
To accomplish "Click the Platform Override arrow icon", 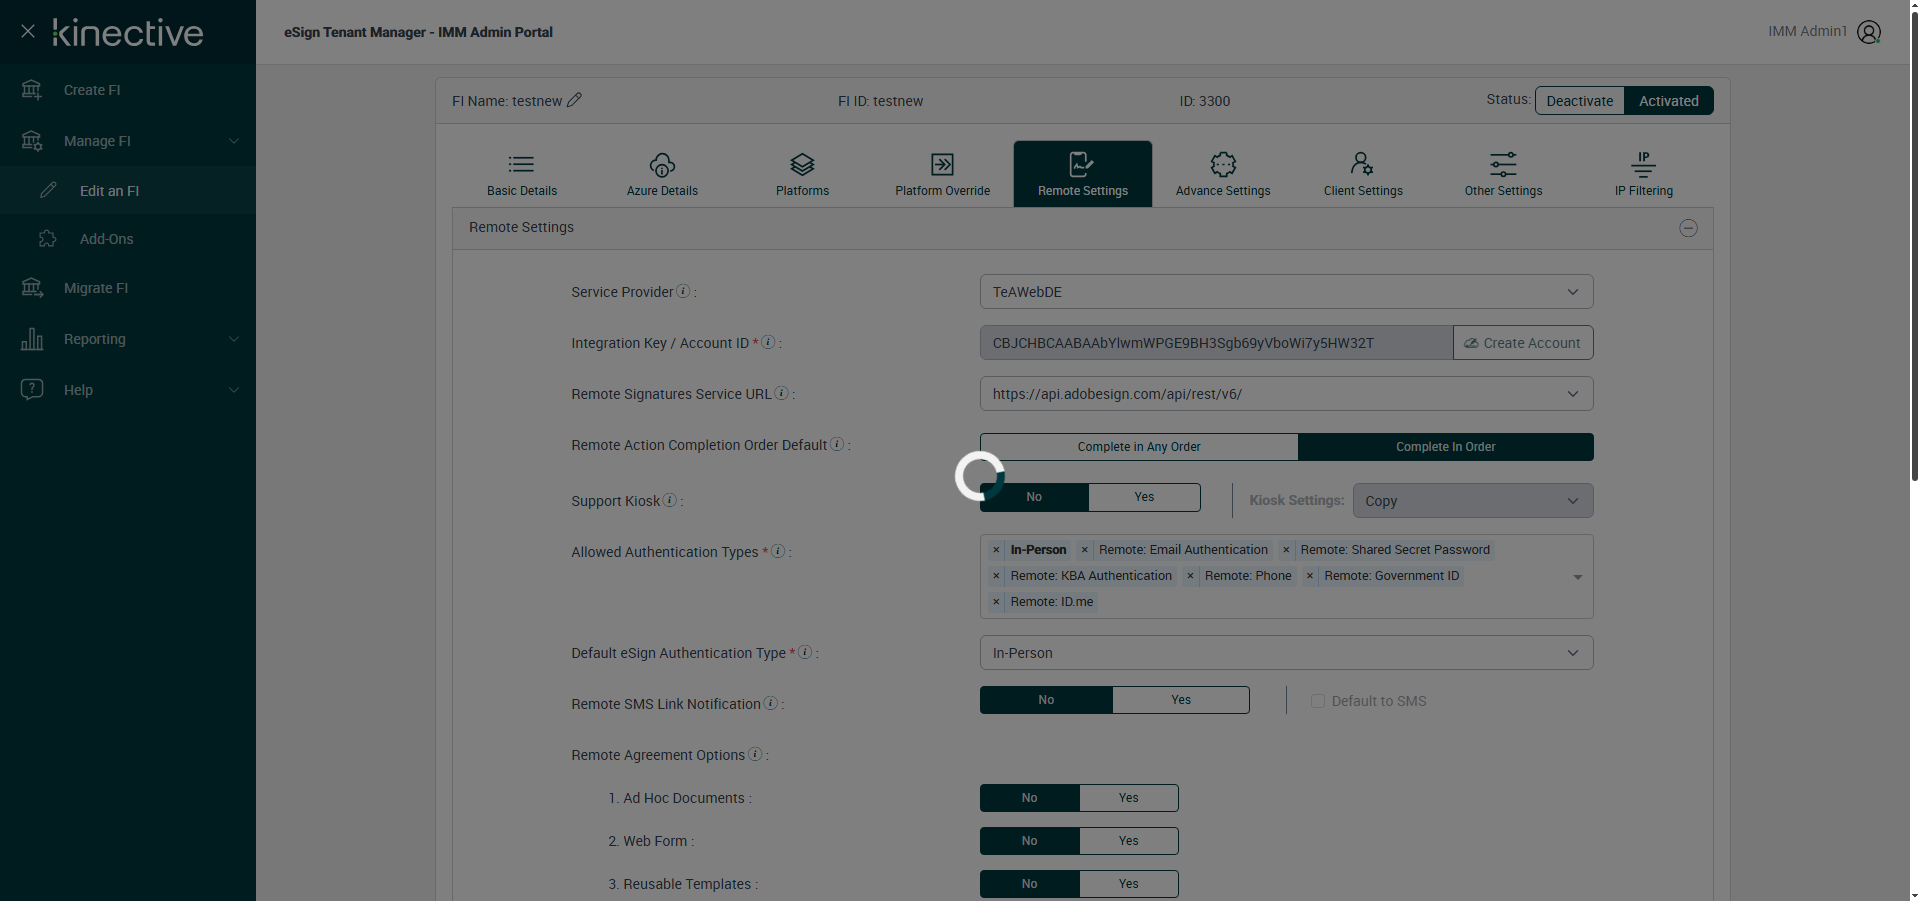I will click(x=942, y=164).
